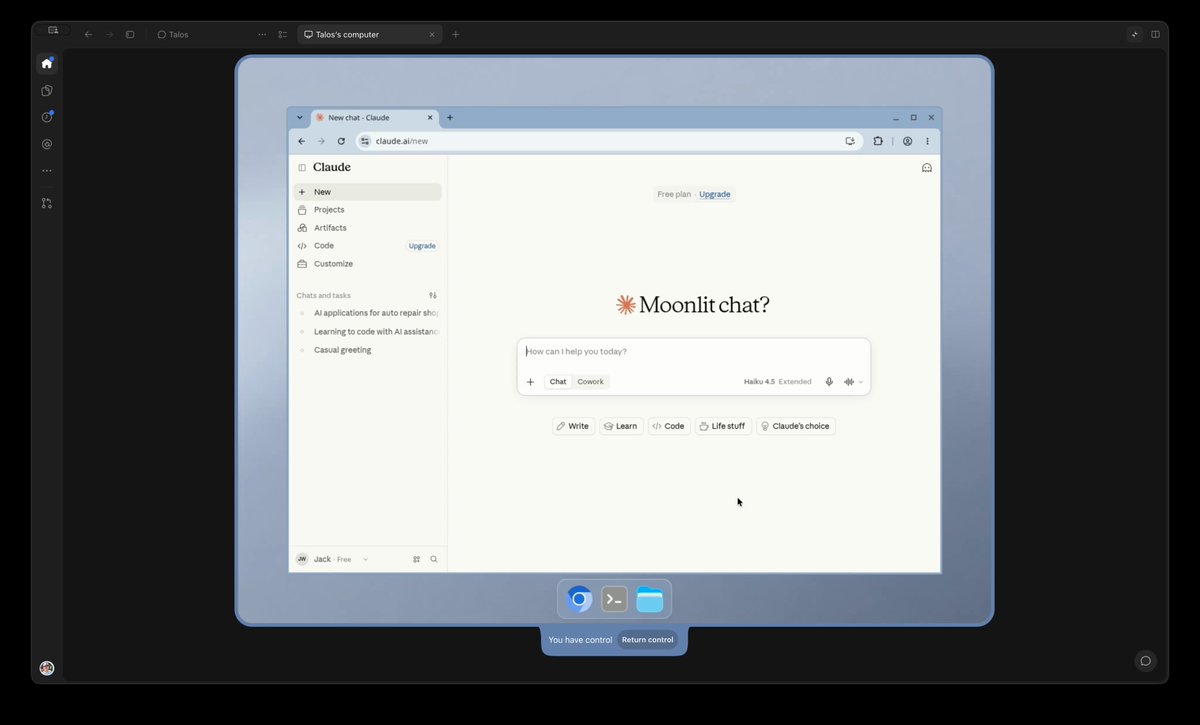This screenshot has width=1200, height=725.
Task: Click the grid apps icon beside search
Action: click(417, 559)
